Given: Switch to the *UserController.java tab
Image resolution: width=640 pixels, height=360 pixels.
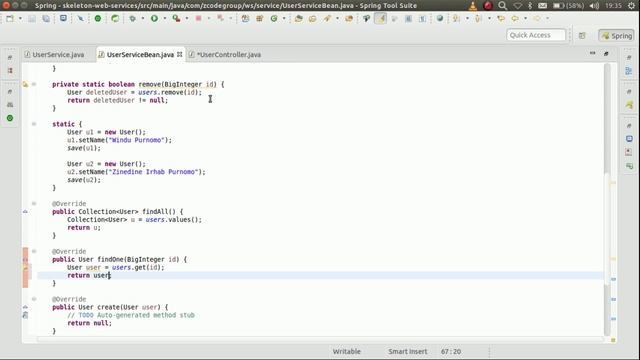Looking at the screenshot, I should (x=225, y=54).
